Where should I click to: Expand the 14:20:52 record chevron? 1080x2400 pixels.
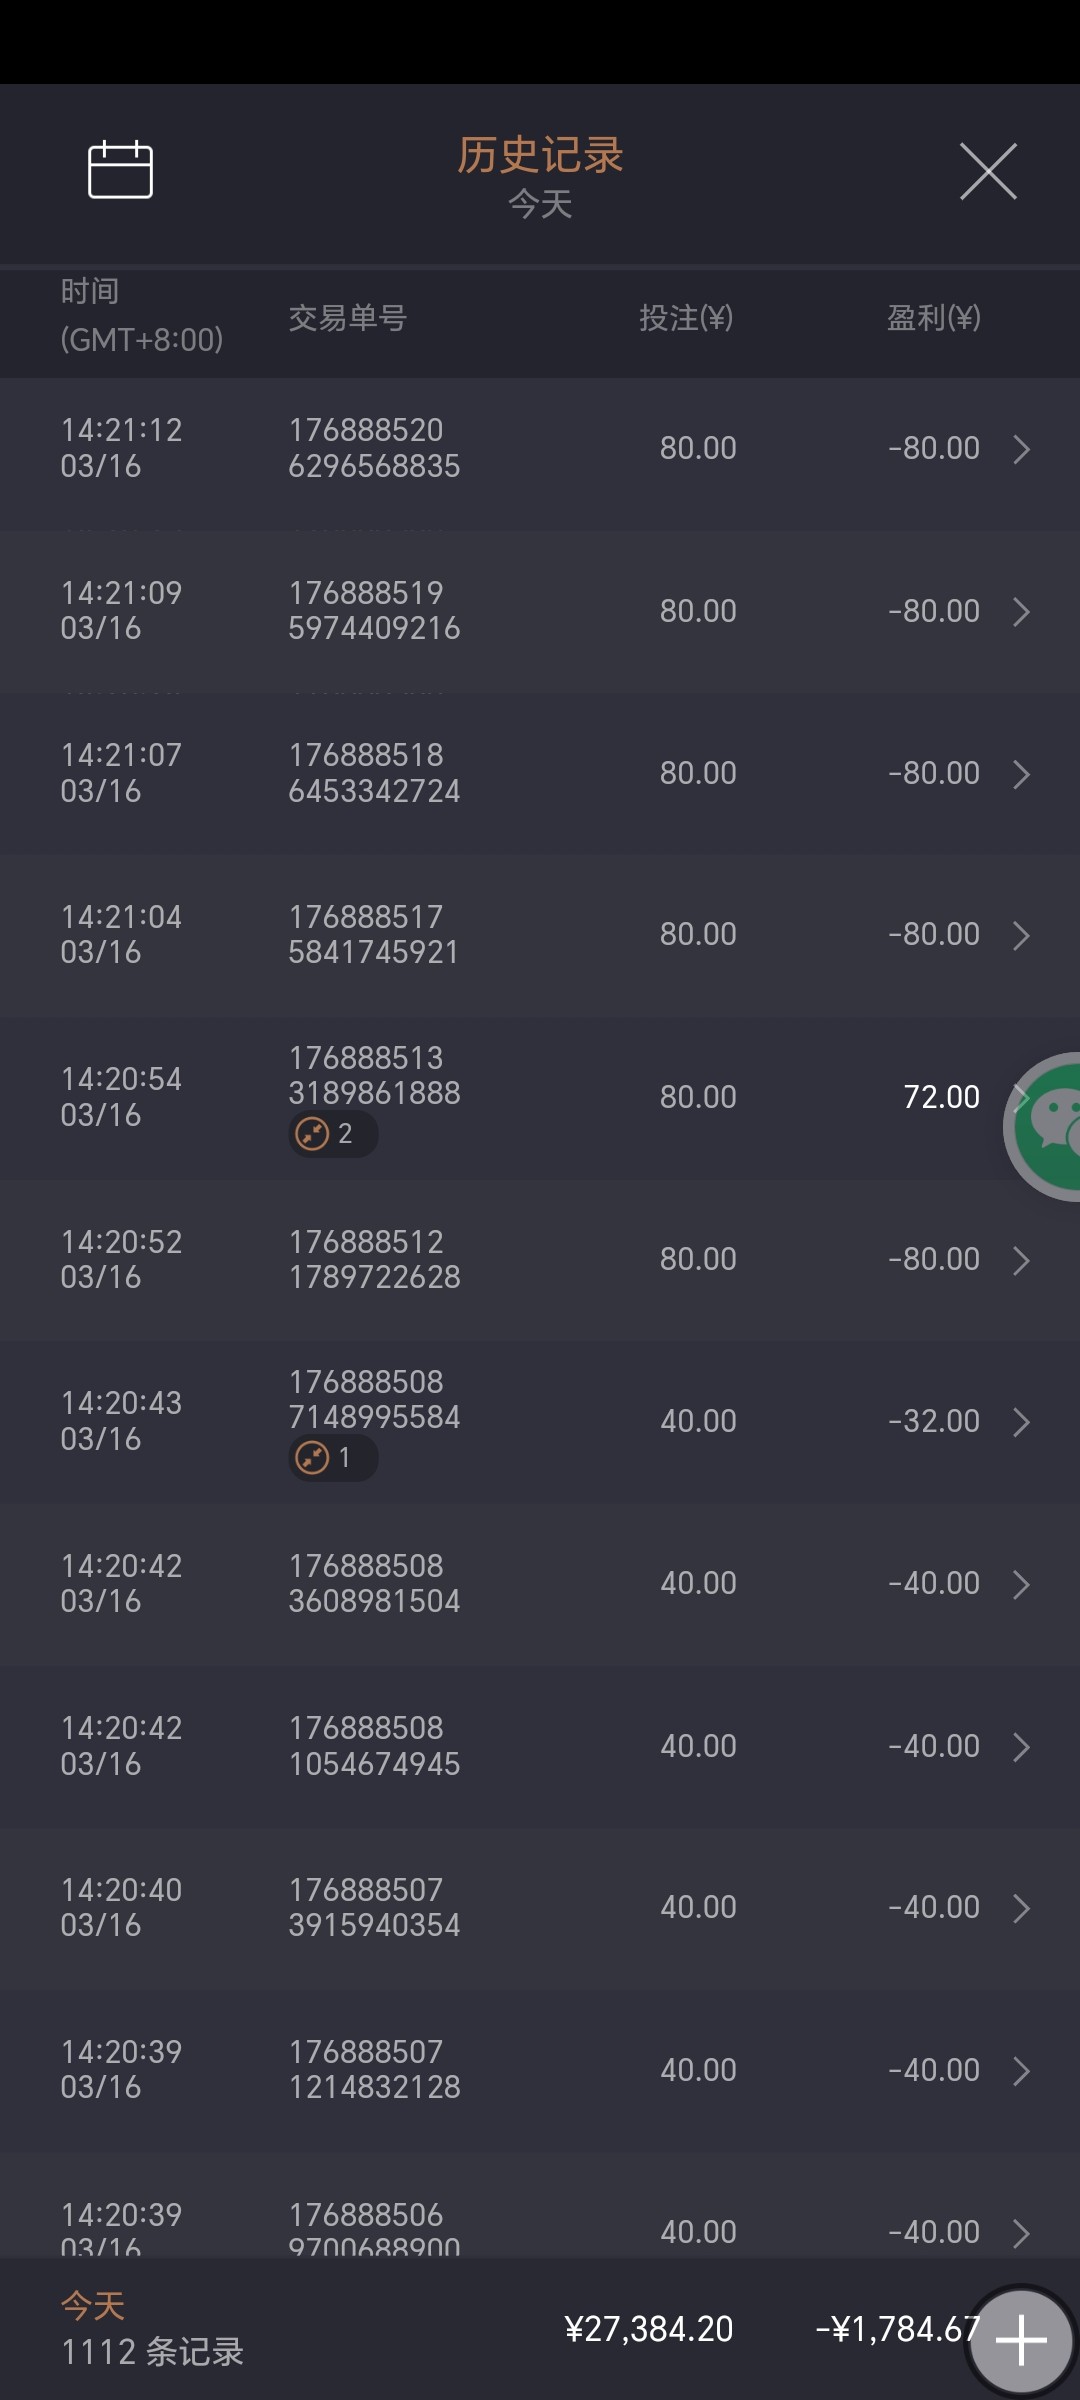click(1021, 1260)
